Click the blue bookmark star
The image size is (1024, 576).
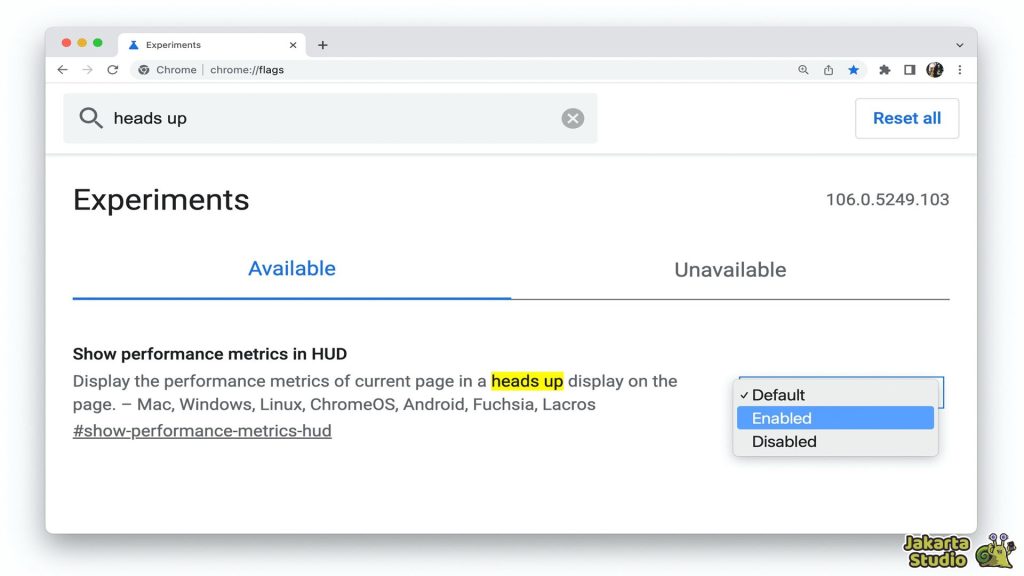853,70
